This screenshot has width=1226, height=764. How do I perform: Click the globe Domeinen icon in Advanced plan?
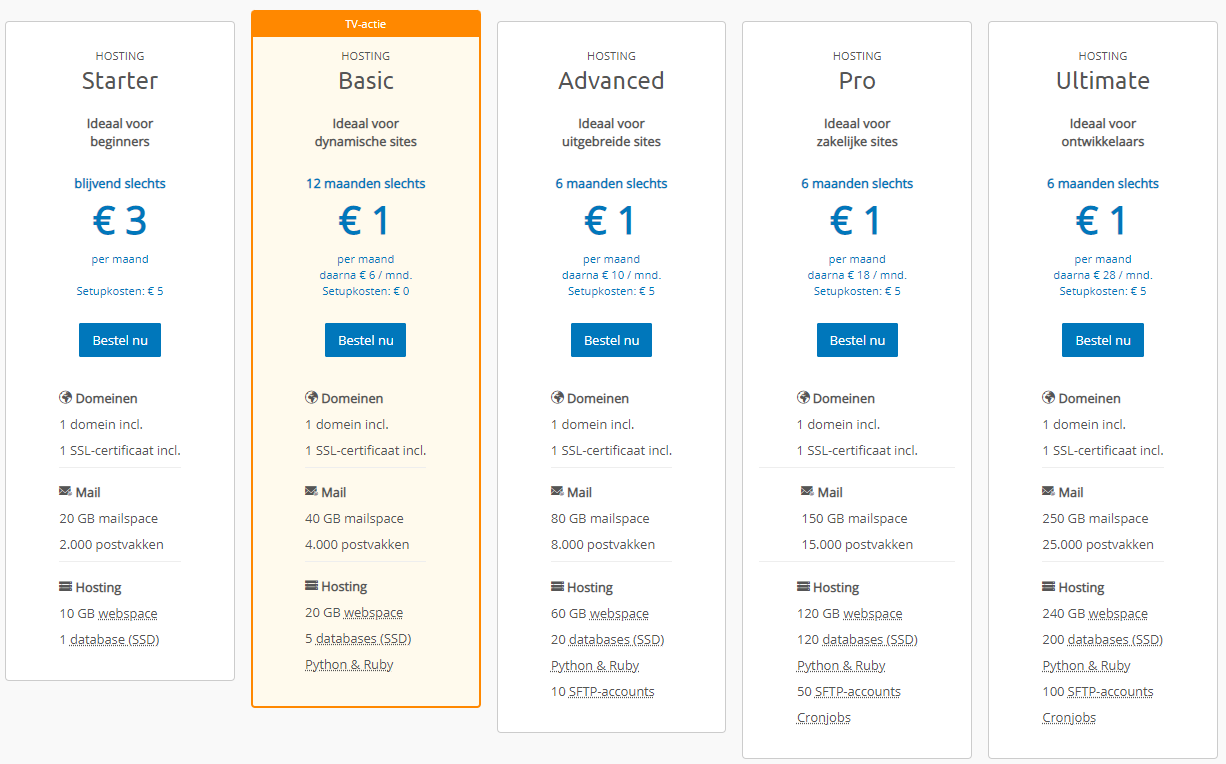click(557, 398)
